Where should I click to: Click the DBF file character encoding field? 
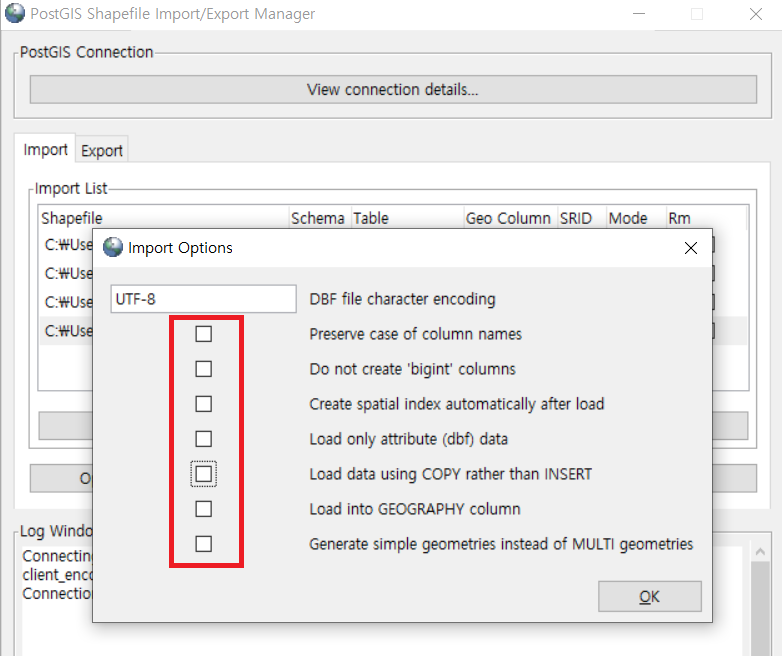click(203, 299)
